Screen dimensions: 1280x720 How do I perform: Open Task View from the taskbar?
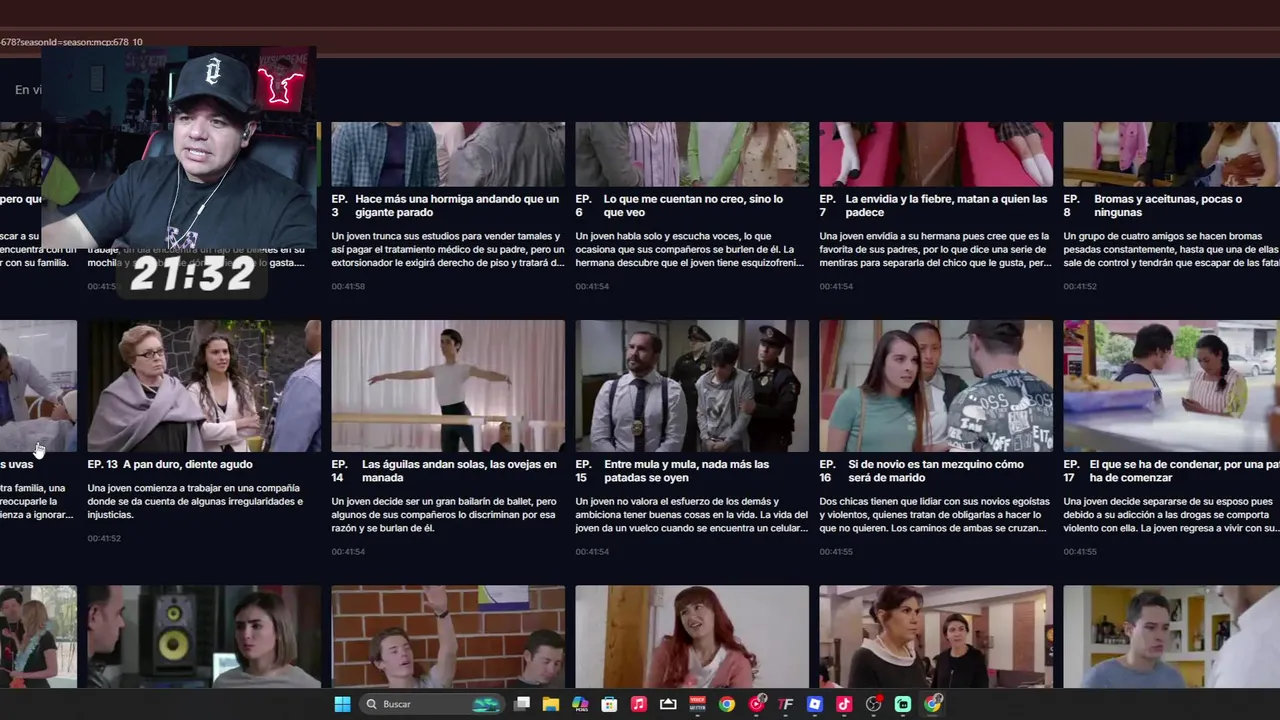click(522, 704)
